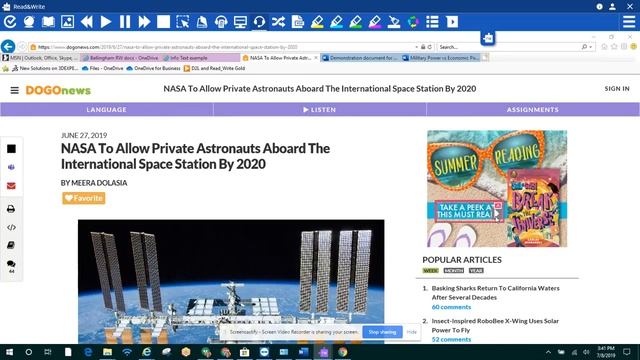640x360 pixels.
Task: Click the Stop sharing button
Action: [382, 332]
